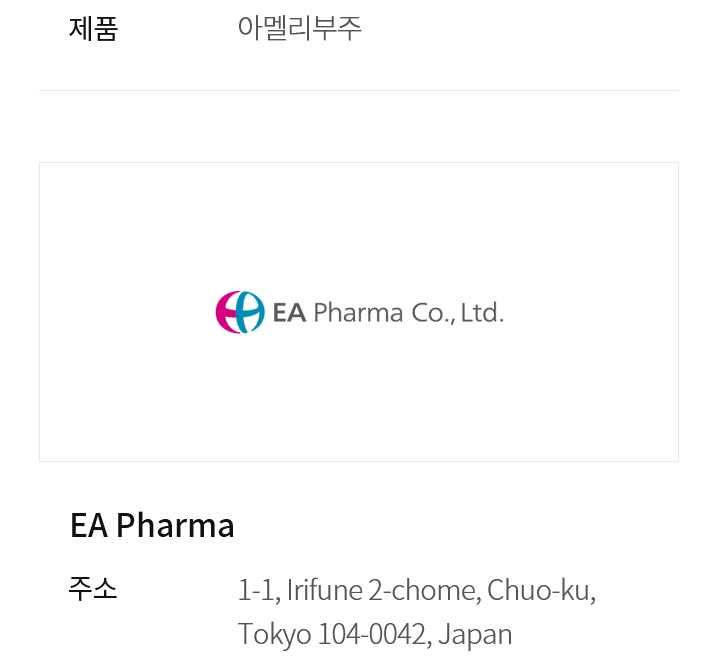Click "Irifune" in the address
Image resolution: width=720 pixels, height=669 pixels.
click(325, 590)
